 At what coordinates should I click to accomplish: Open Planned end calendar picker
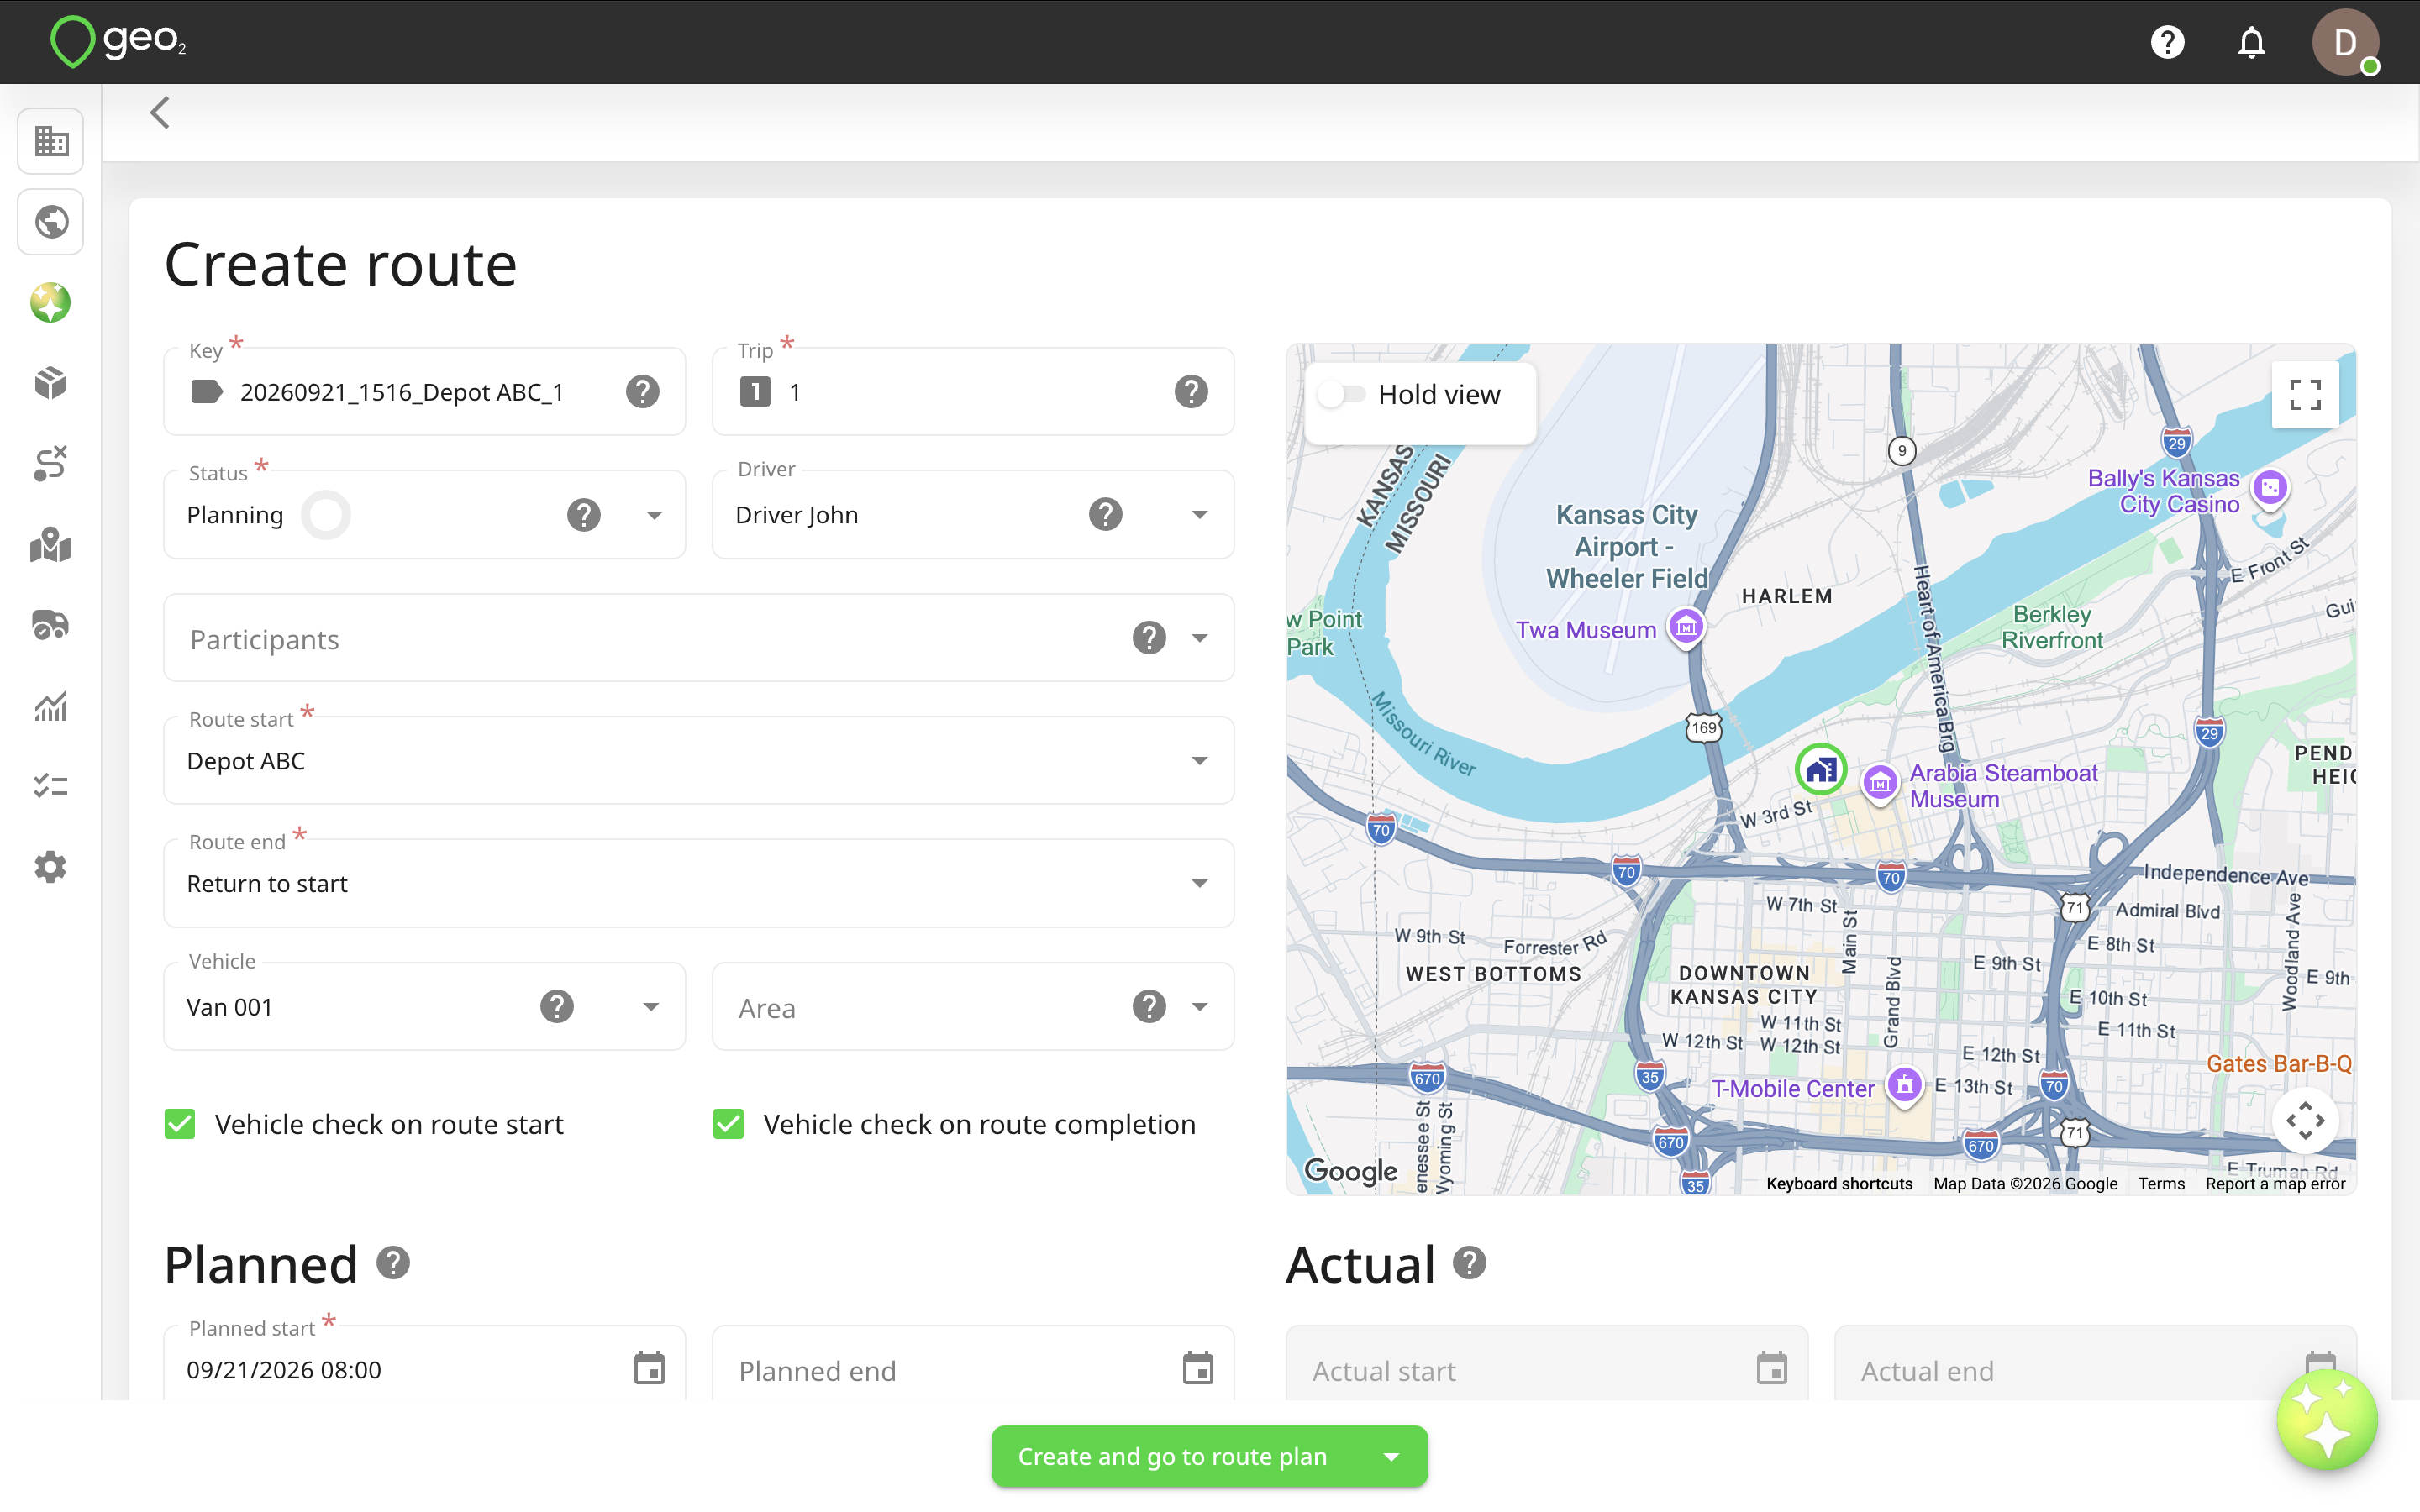tap(1198, 1369)
